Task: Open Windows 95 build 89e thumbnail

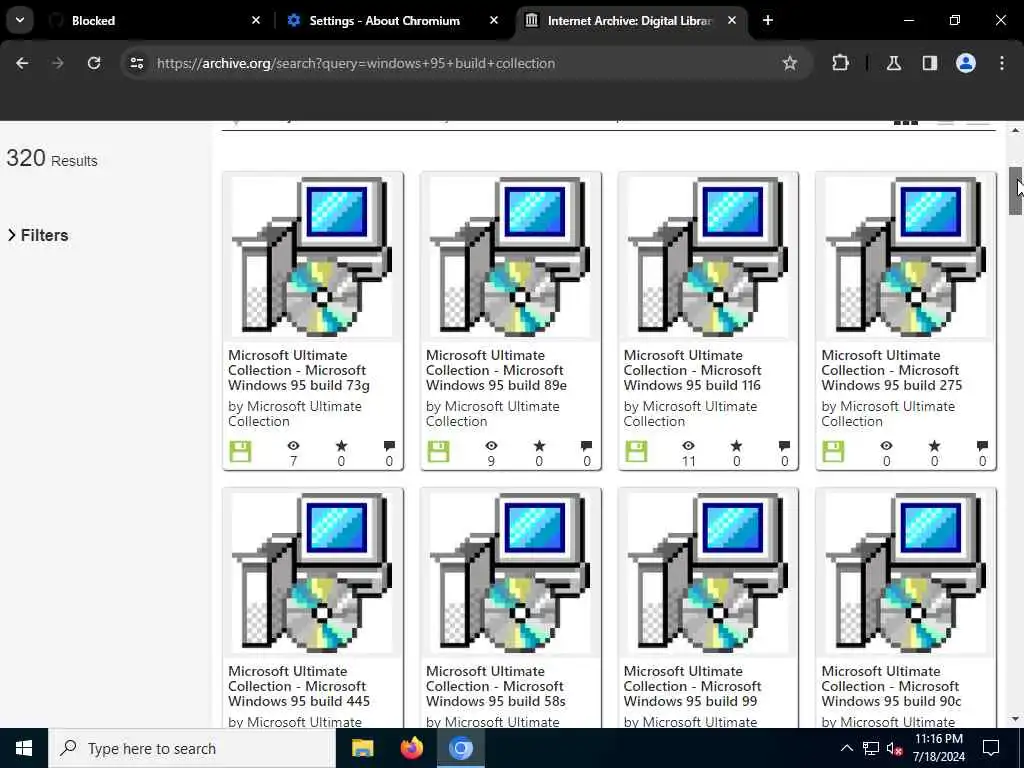Action: tap(511, 257)
